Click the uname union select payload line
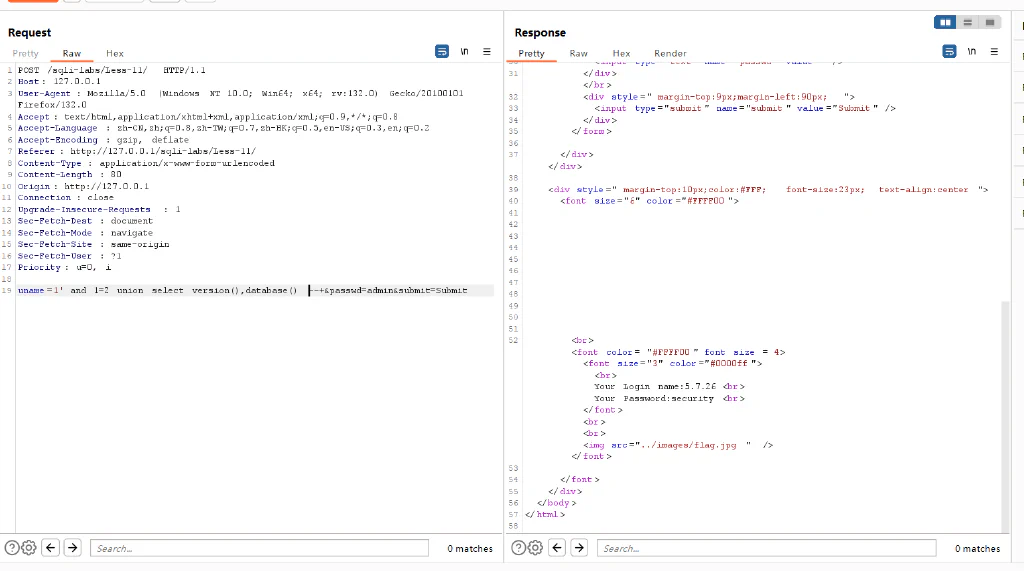Image resolution: width=1024 pixels, height=571 pixels. tap(242, 290)
